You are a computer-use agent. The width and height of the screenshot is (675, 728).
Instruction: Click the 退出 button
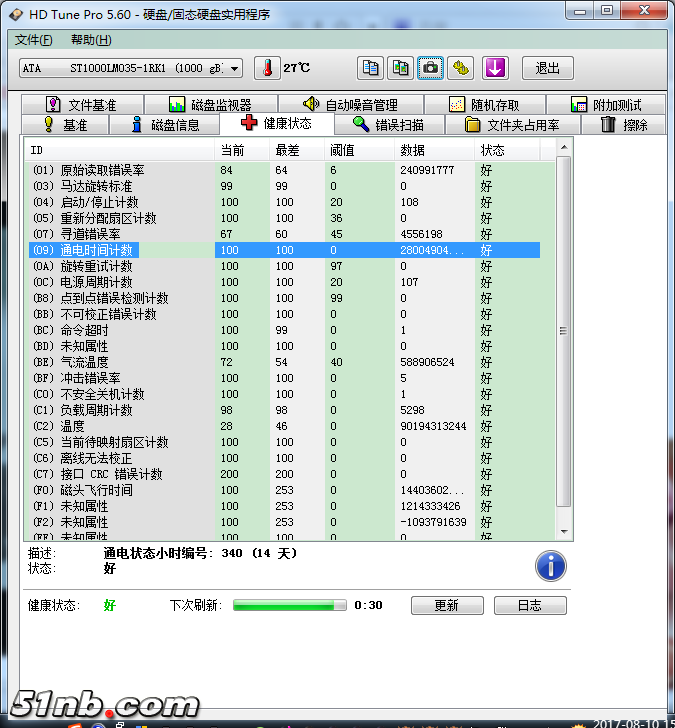[x=548, y=68]
